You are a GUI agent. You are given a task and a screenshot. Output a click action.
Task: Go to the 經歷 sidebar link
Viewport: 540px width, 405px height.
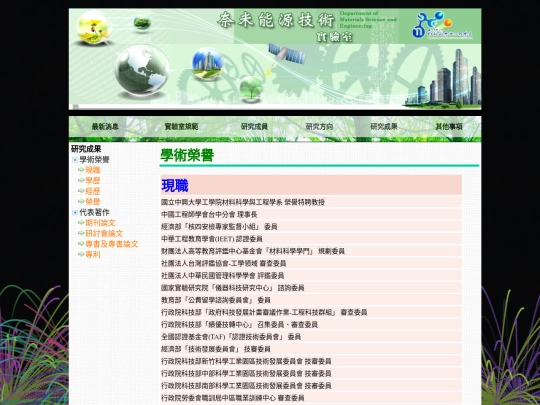tap(93, 191)
